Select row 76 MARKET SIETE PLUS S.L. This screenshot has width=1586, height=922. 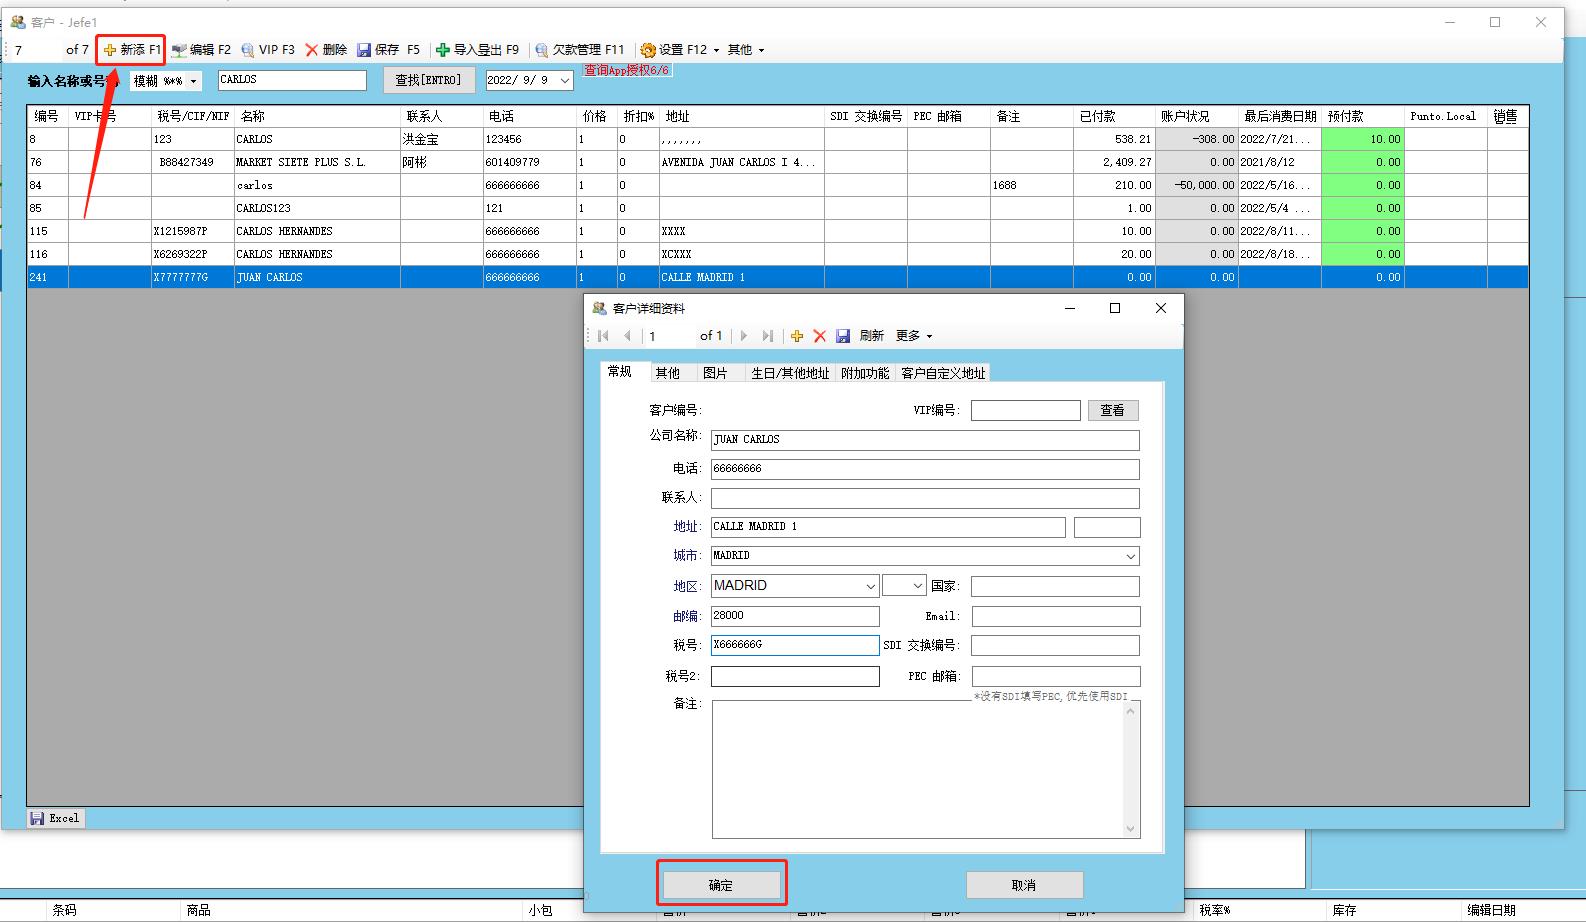777,162
